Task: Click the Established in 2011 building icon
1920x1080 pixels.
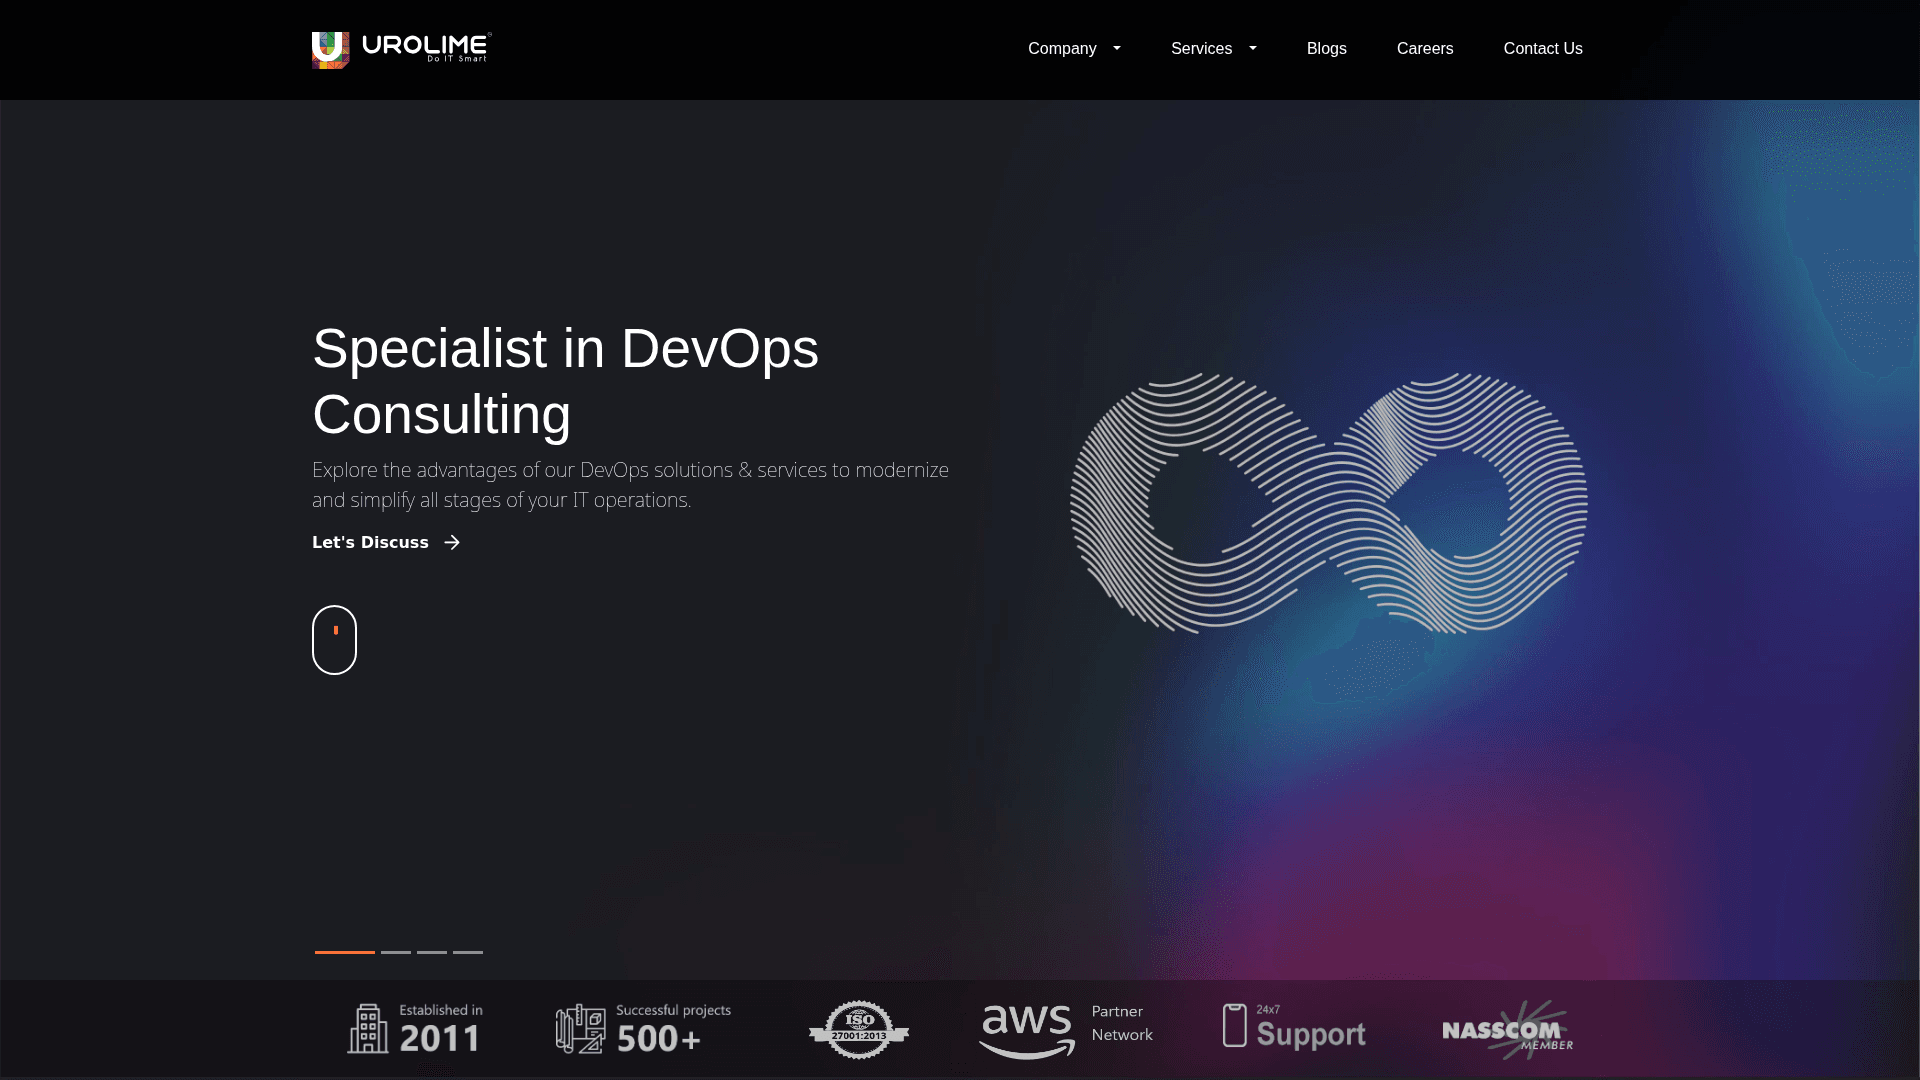Action: pos(369,1028)
